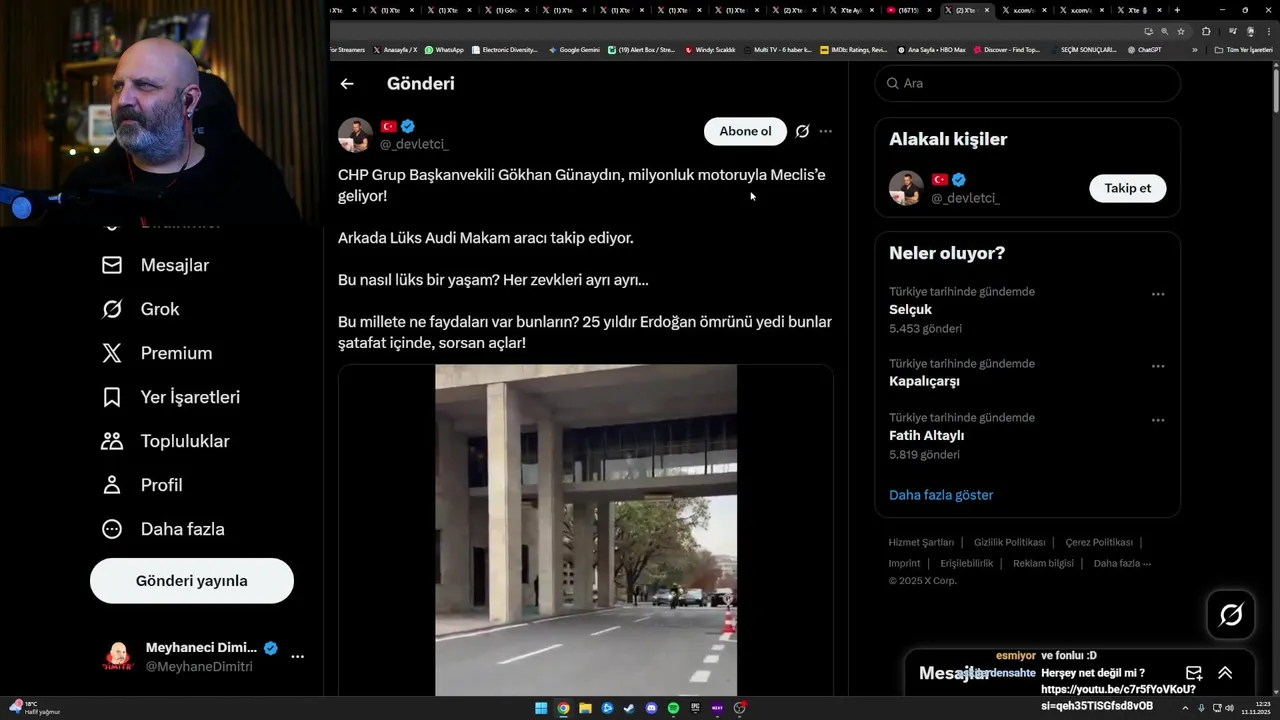The height and width of the screenshot is (720, 1280).
Task: Open the IMDb: Ratings bookmark
Action: point(853,49)
